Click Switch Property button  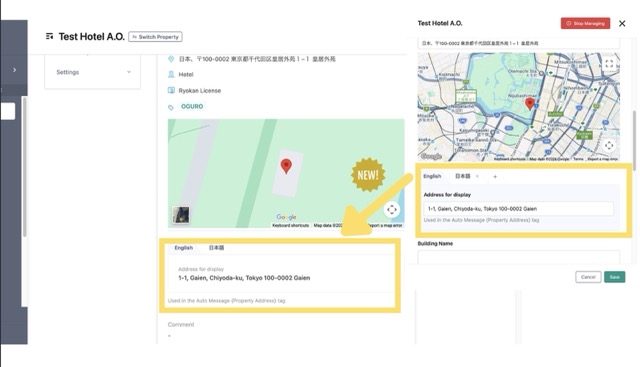[x=156, y=37]
